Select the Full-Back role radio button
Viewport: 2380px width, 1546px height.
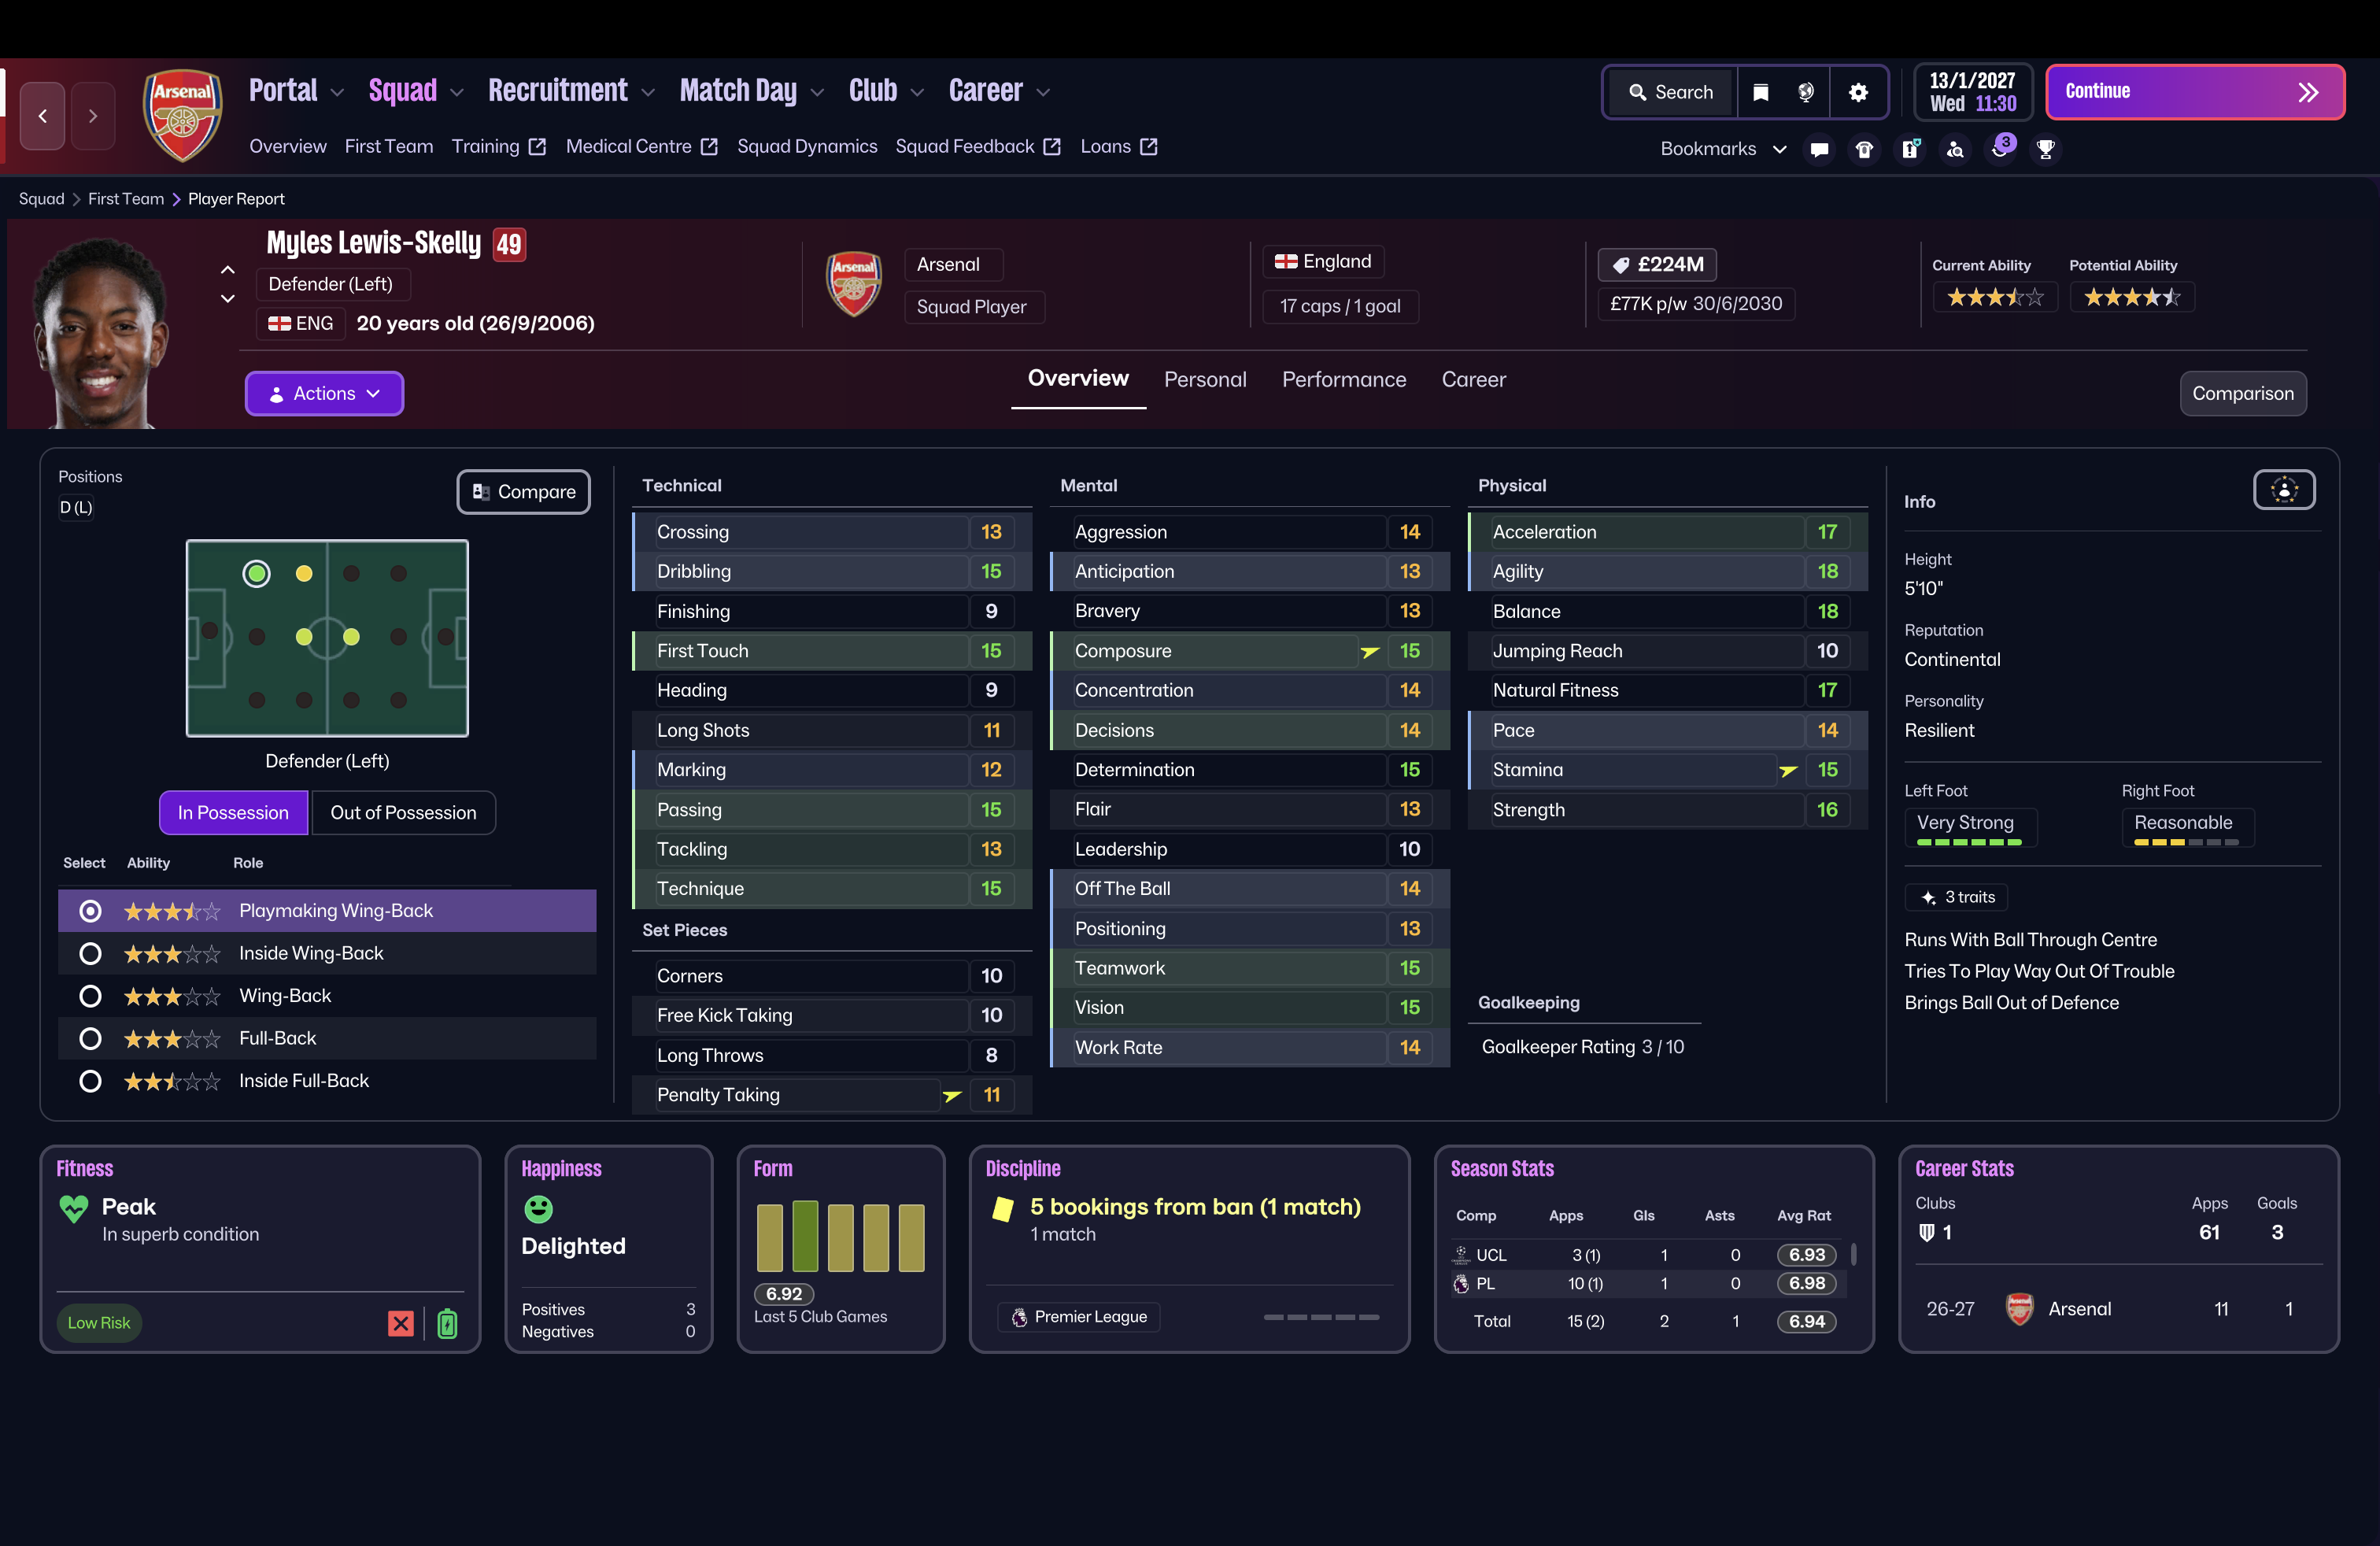(x=90, y=1039)
